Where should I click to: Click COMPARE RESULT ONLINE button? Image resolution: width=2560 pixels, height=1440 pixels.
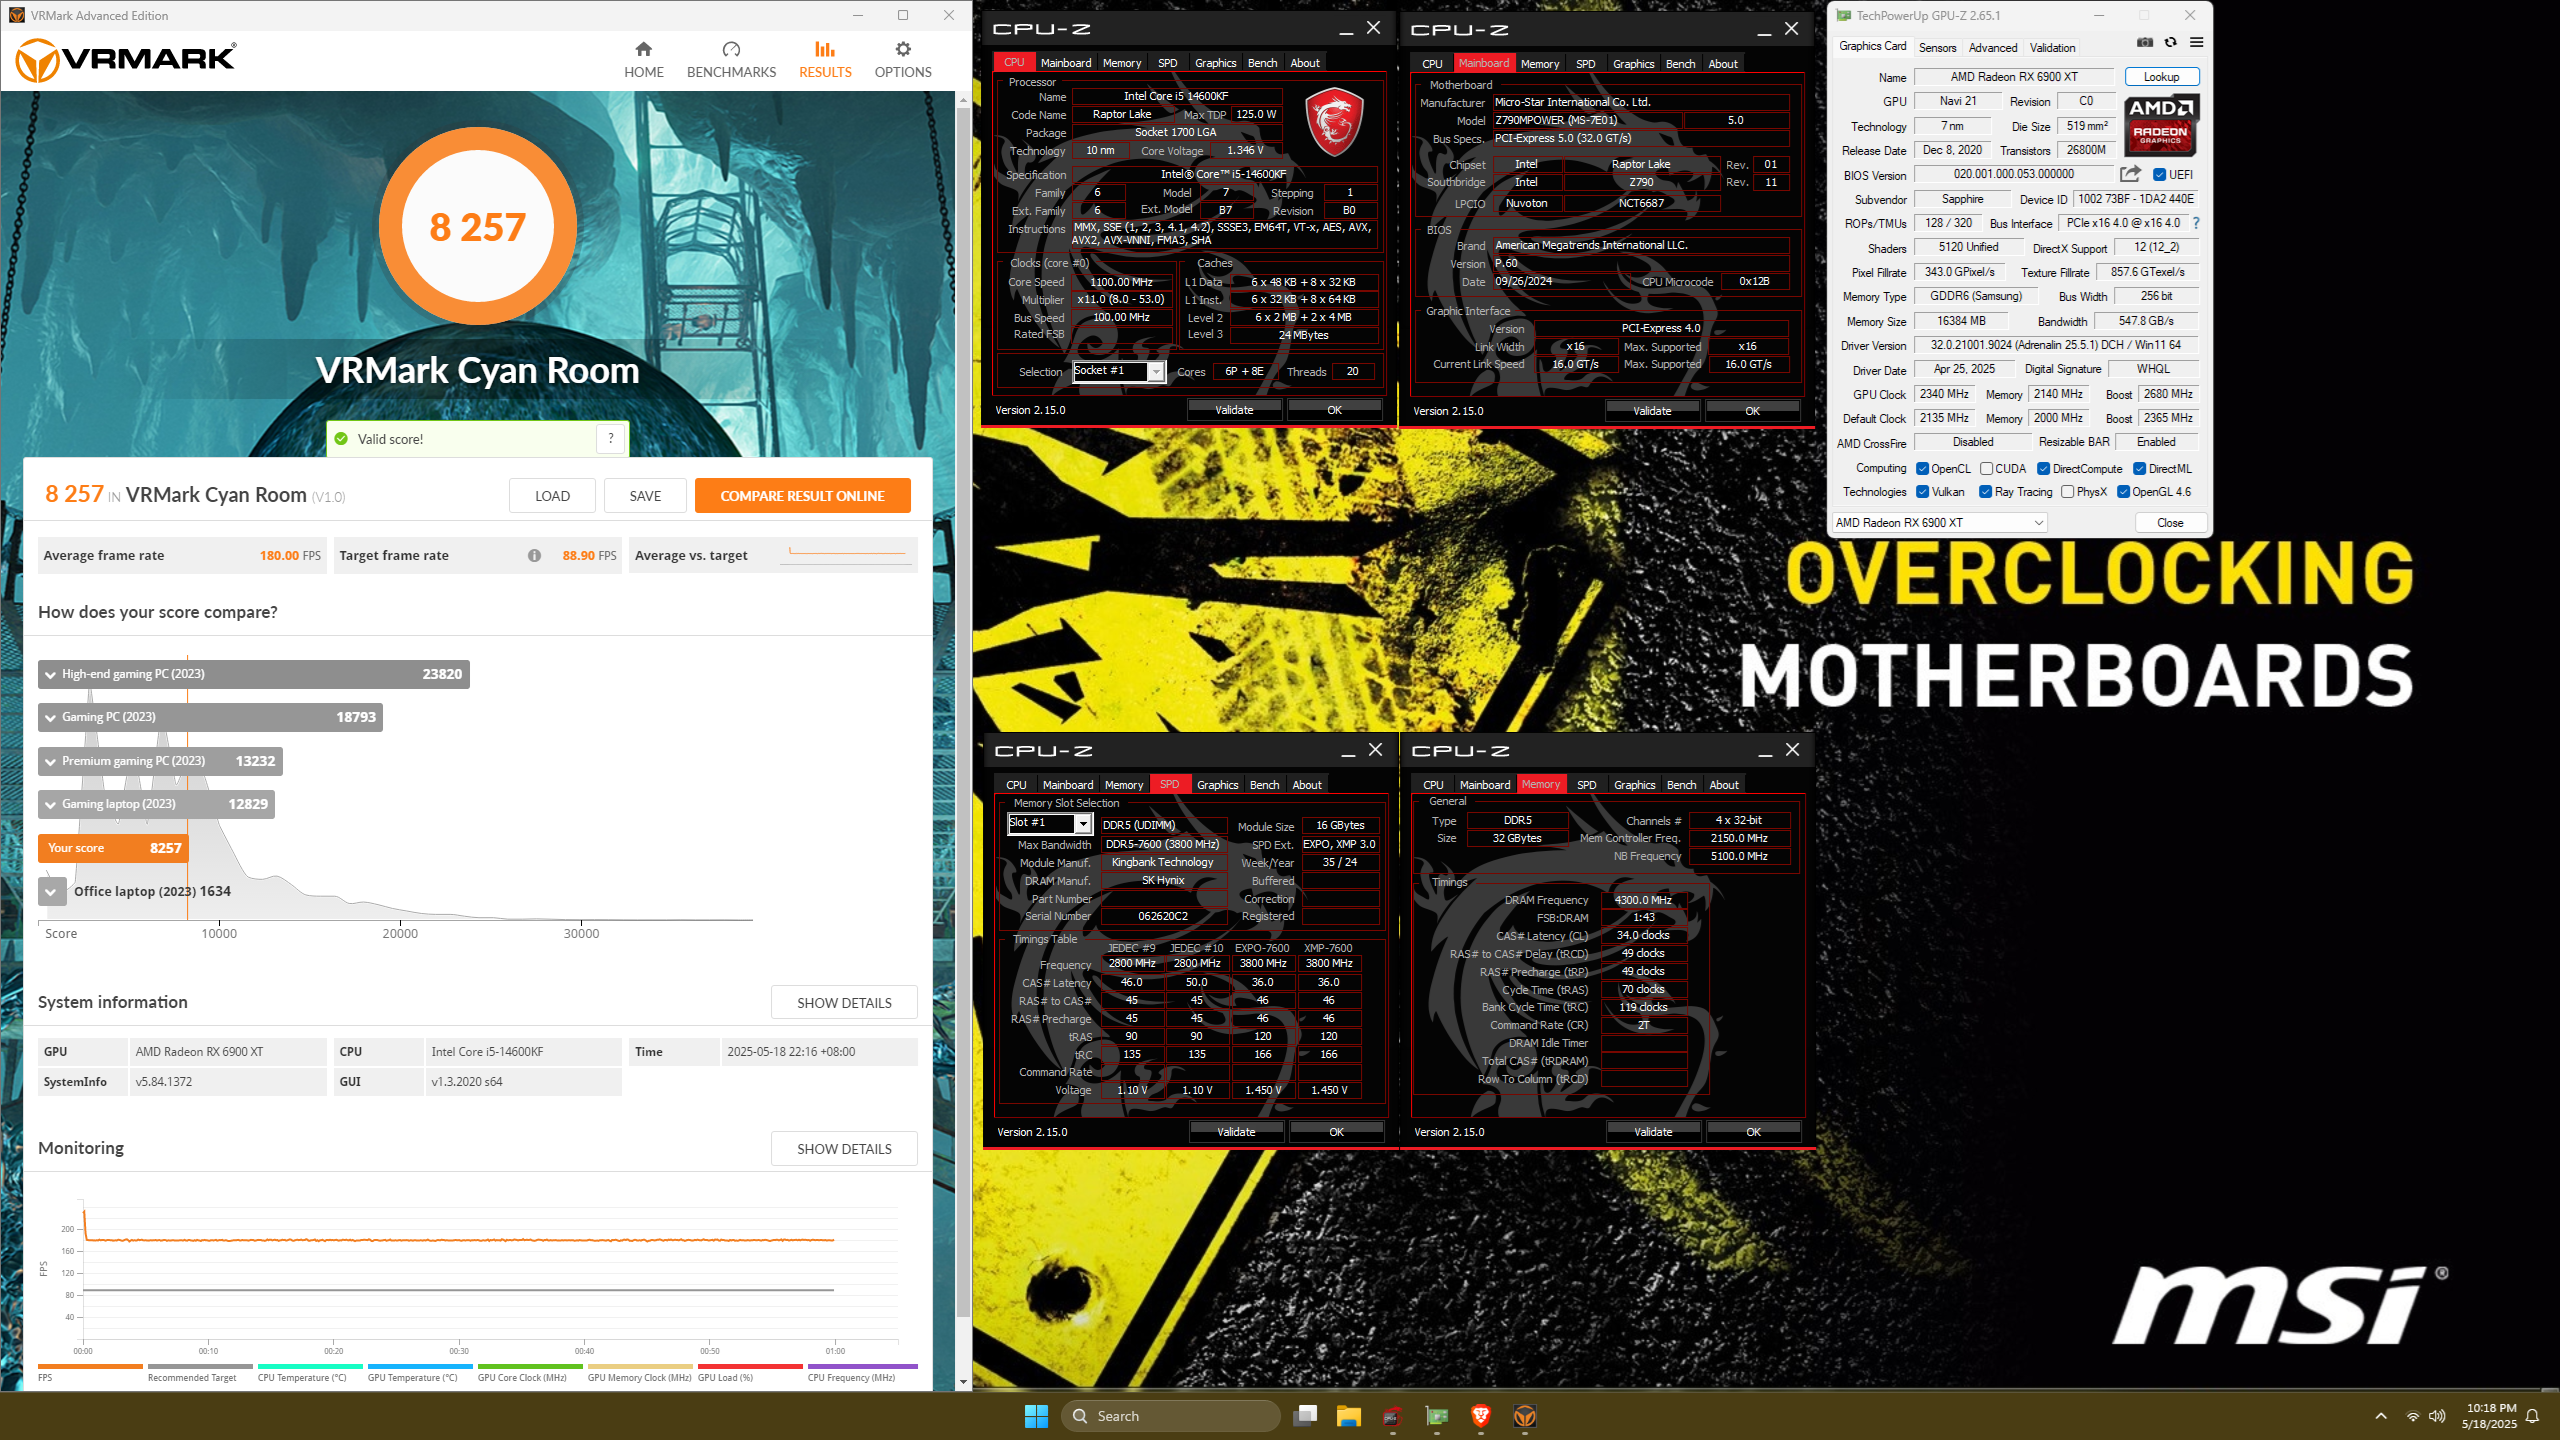[802, 496]
